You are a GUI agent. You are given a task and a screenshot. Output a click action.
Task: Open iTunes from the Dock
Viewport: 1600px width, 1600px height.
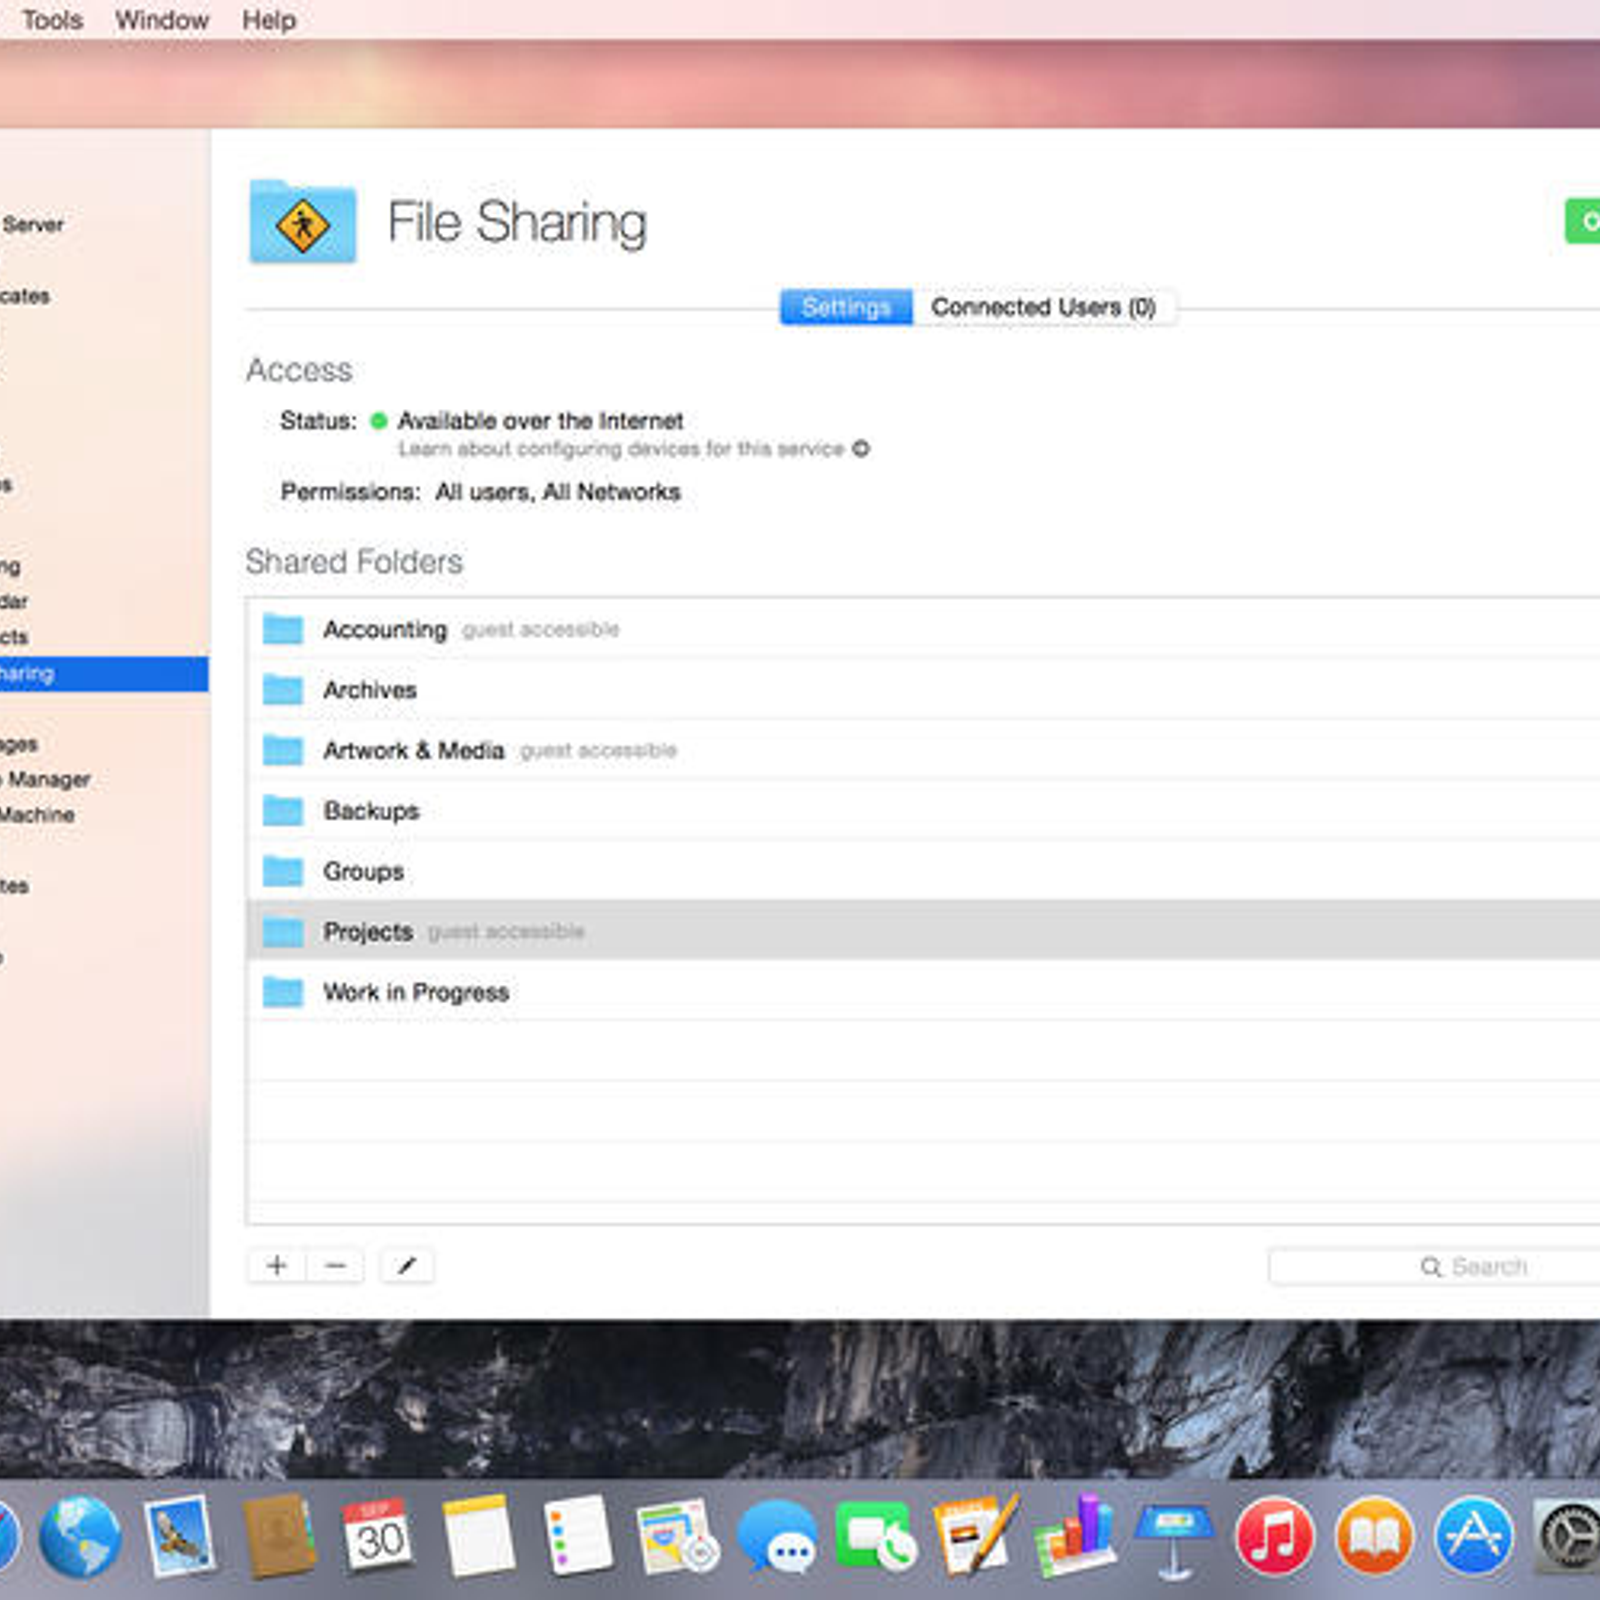click(x=1274, y=1537)
